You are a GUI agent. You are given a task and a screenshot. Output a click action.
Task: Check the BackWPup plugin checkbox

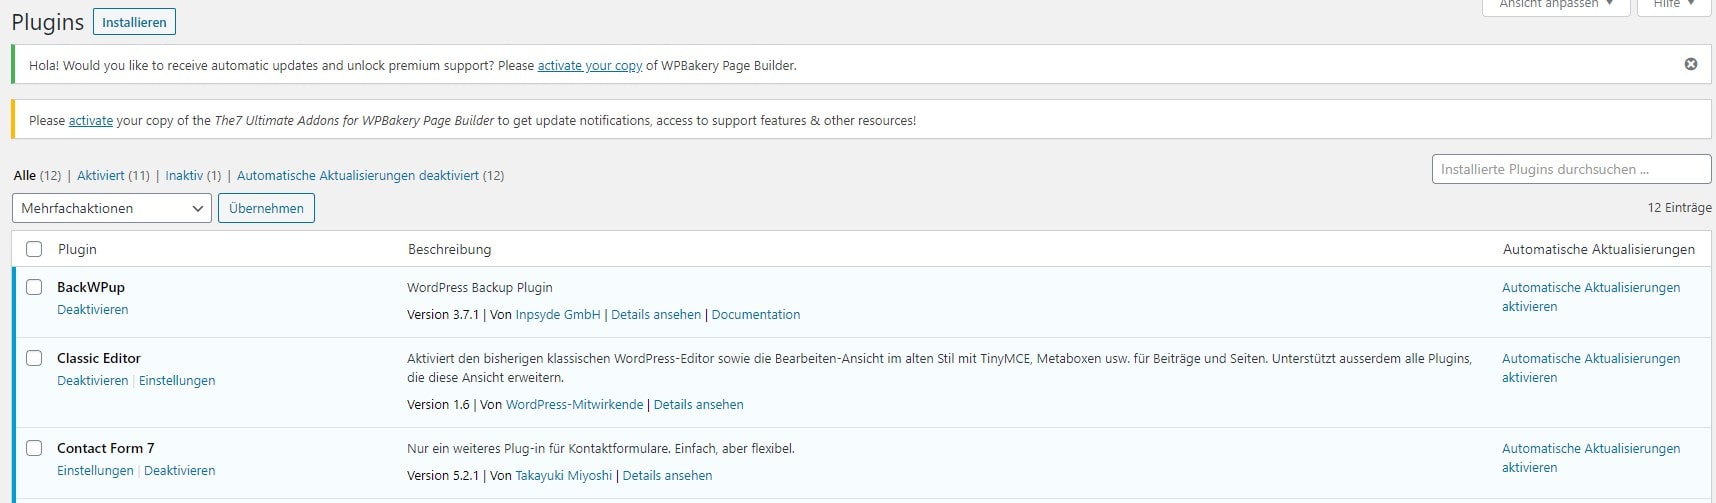[34, 287]
